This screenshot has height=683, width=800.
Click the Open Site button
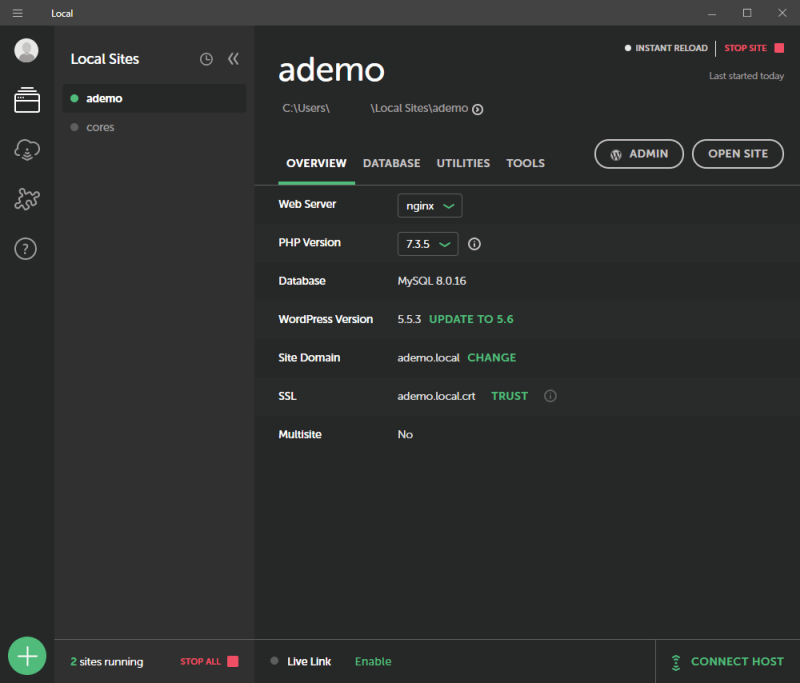tap(738, 154)
